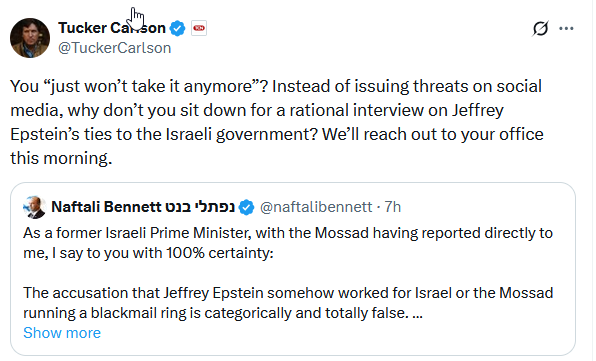
Task: Open the three-dot more options menu
Action: pyautogui.click(x=566, y=28)
